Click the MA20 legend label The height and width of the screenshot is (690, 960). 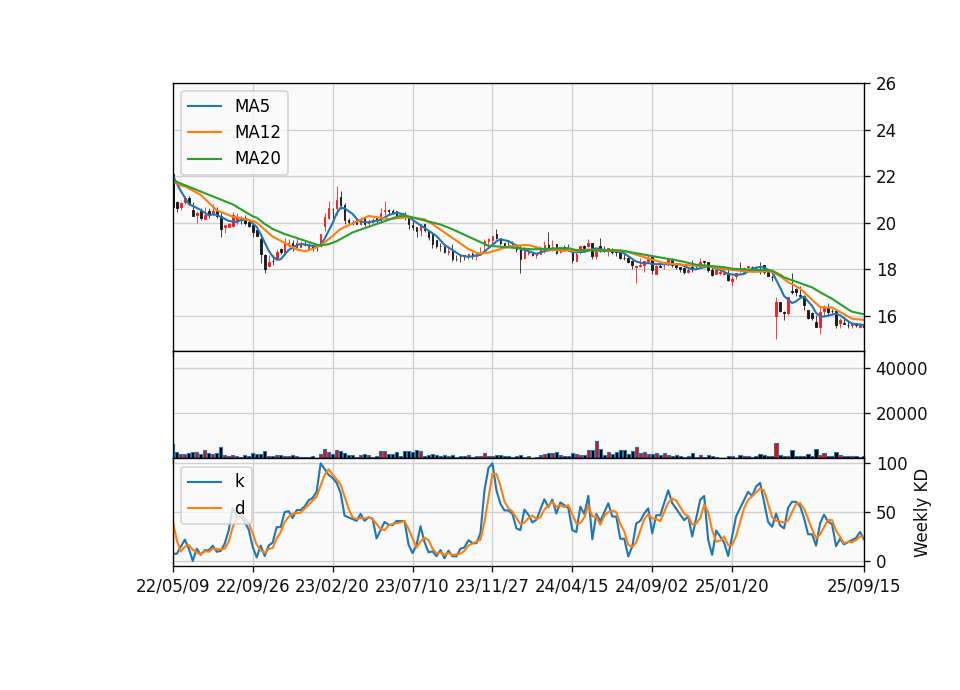click(x=257, y=158)
